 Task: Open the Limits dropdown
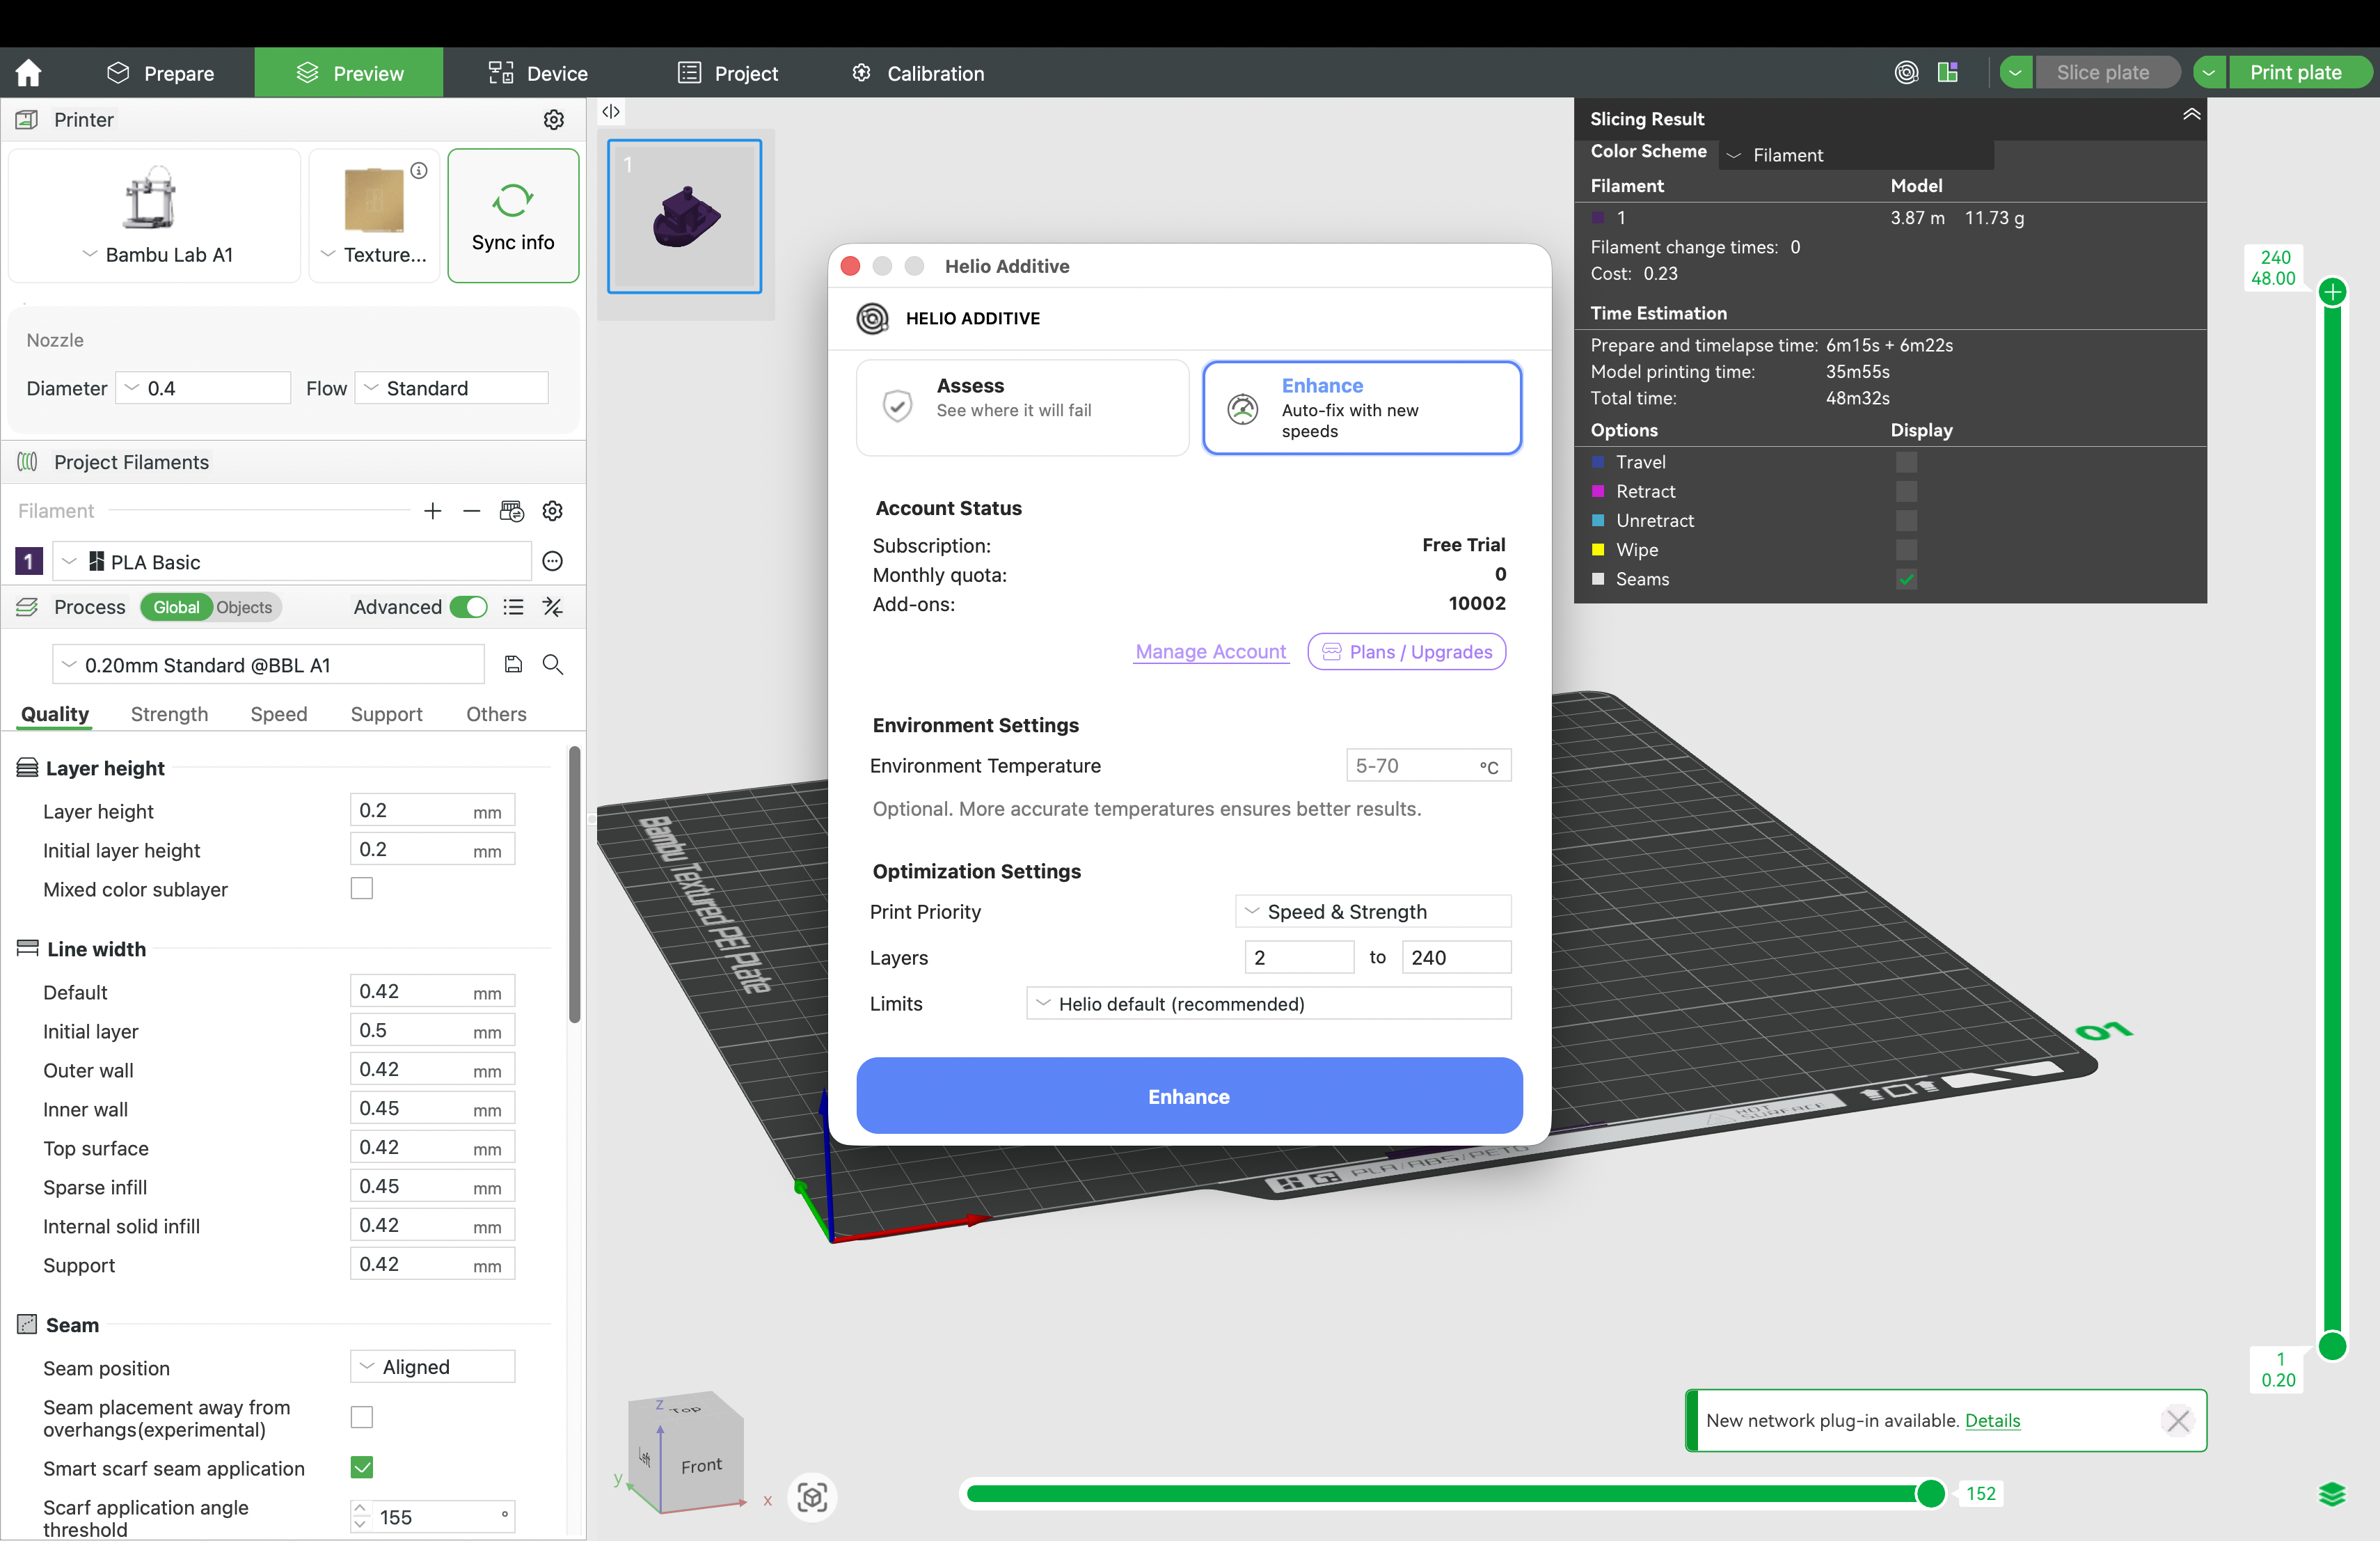(x=1268, y=1003)
